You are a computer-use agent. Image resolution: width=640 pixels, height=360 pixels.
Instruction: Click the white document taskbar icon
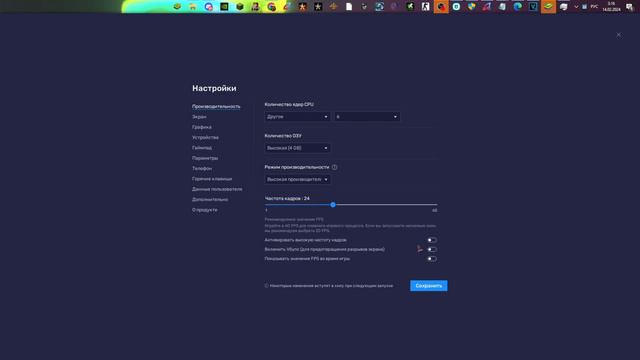[x=349, y=7]
